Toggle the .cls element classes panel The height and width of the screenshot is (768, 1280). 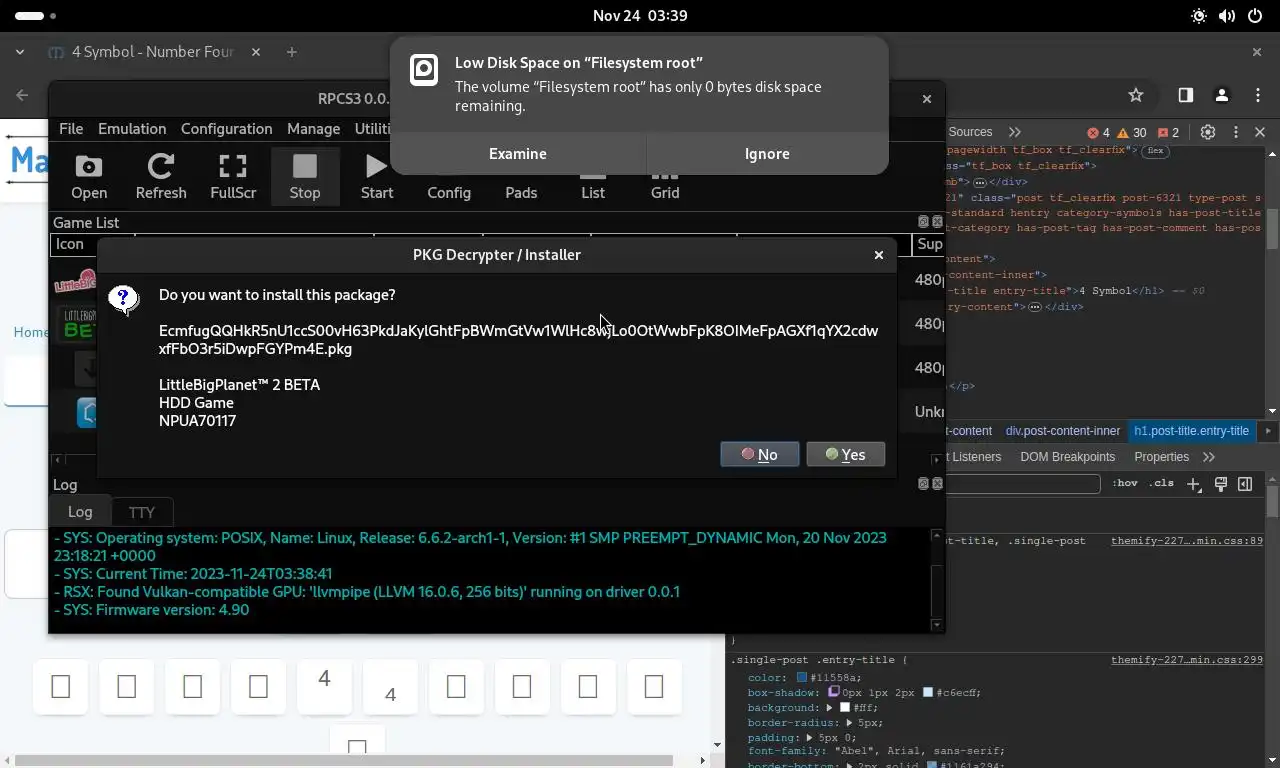[1161, 484]
